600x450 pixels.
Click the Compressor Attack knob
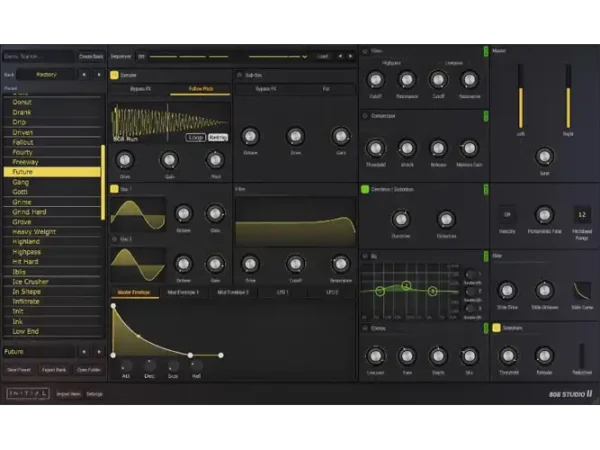[407, 148]
